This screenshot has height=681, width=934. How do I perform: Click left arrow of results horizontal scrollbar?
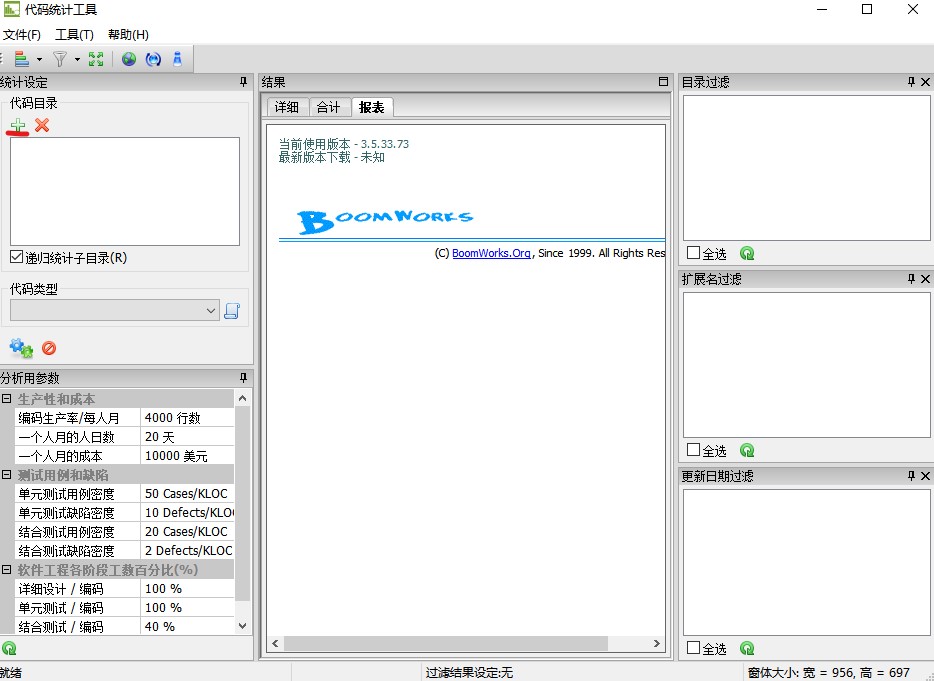[x=275, y=643]
